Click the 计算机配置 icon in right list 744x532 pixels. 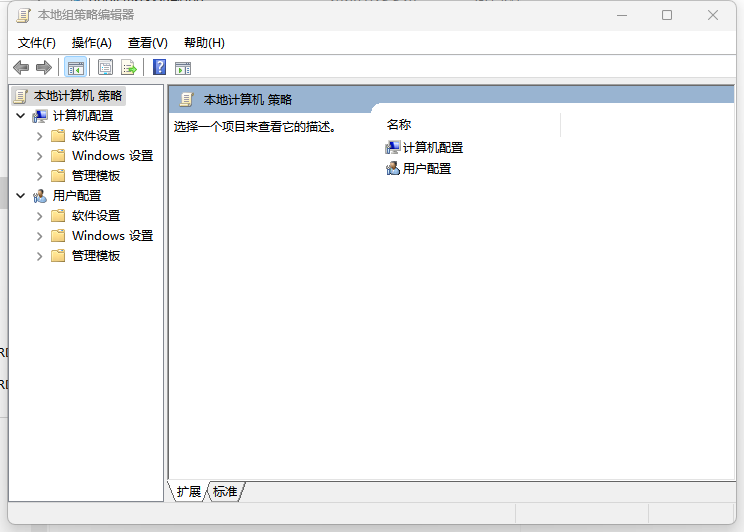(x=392, y=148)
